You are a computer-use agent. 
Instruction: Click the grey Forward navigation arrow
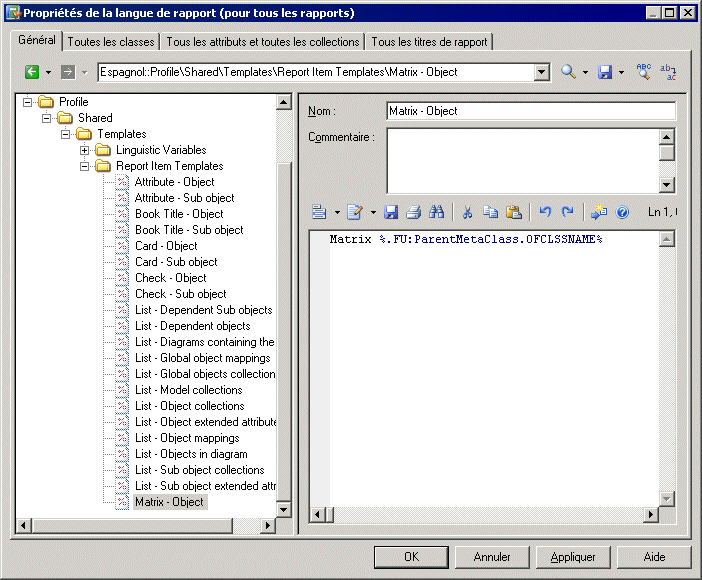click(68, 72)
